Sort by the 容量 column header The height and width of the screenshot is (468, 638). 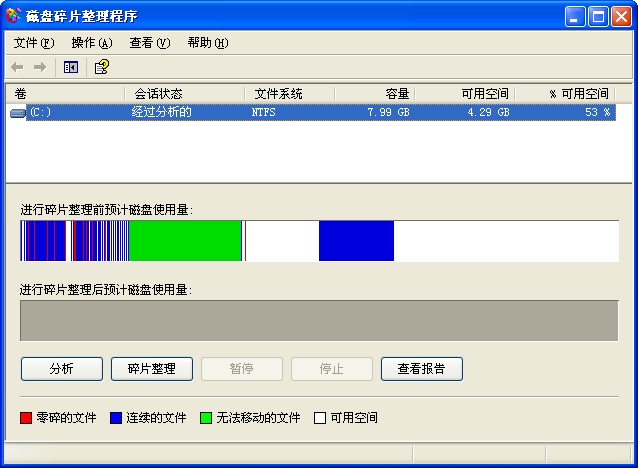(x=375, y=94)
